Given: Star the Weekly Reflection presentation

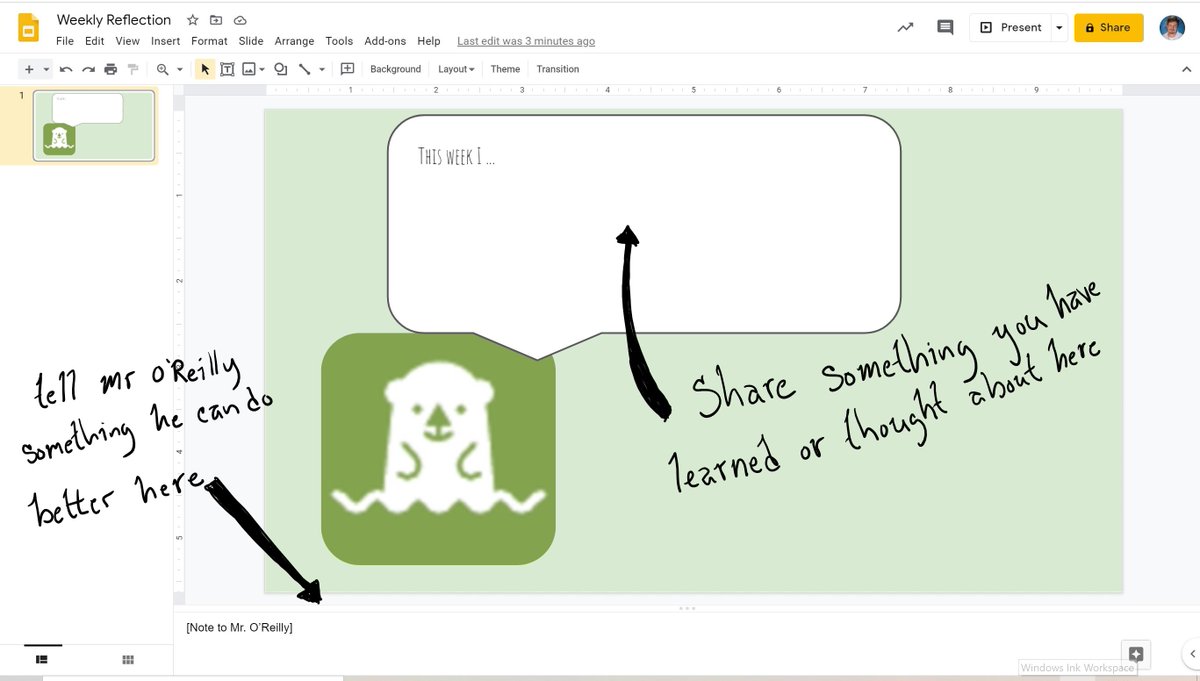Looking at the screenshot, I should pyautogui.click(x=193, y=20).
